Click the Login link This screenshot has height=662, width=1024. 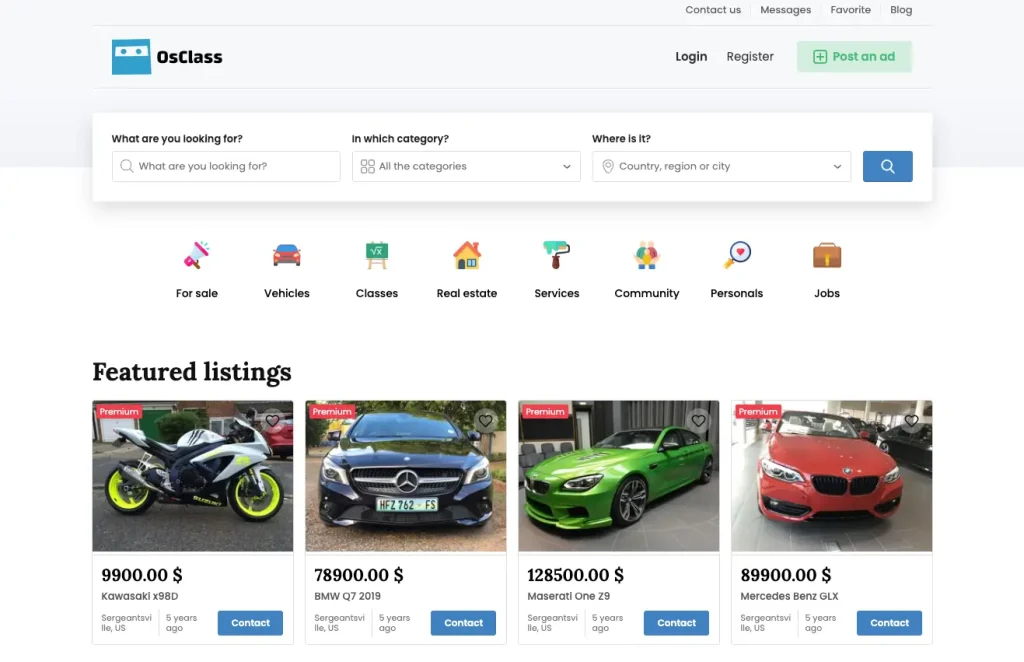click(691, 57)
